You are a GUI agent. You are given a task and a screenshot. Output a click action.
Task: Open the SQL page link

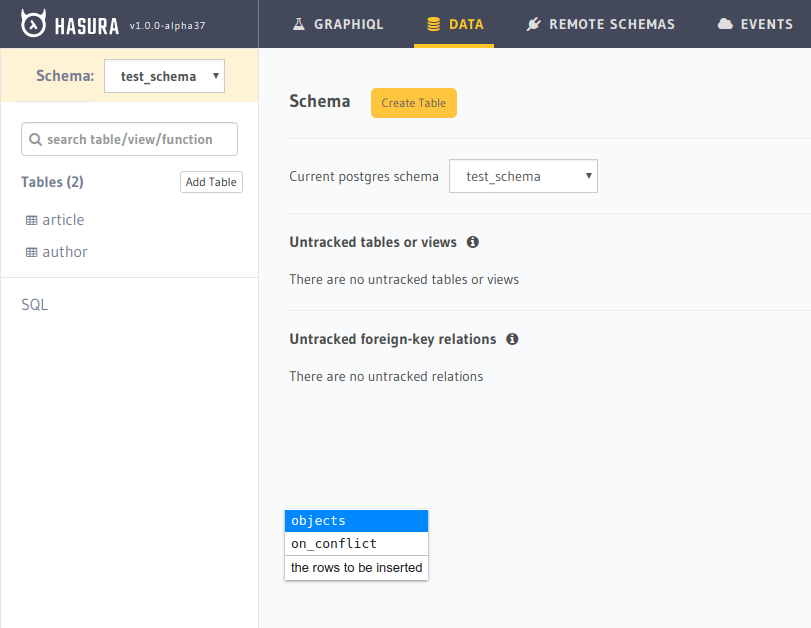(x=35, y=304)
